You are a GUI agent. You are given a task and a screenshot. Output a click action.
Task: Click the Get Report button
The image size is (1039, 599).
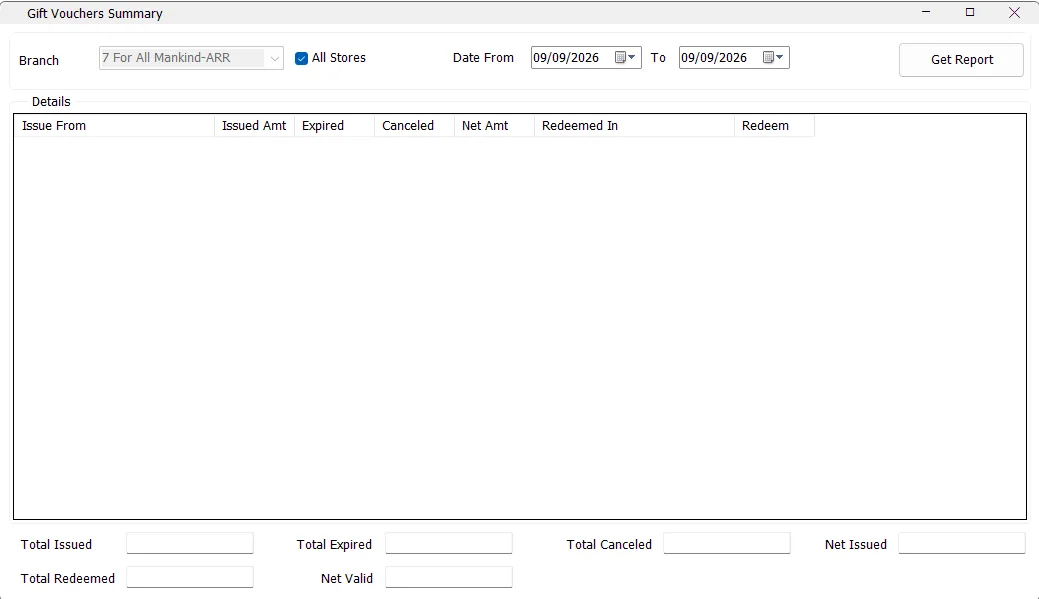point(961,60)
